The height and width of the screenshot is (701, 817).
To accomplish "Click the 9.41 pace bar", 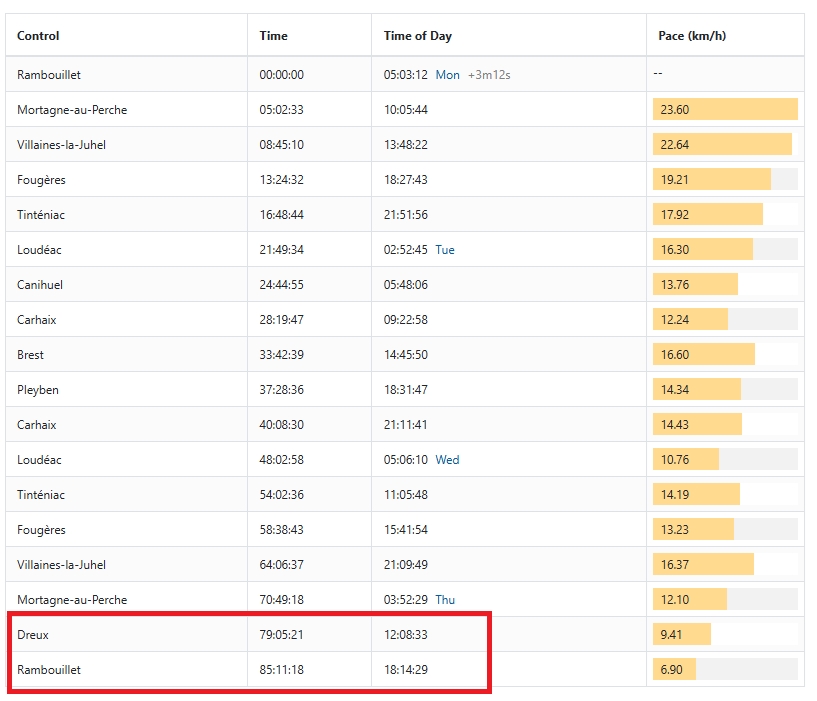I will pyautogui.click(x=682, y=634).
